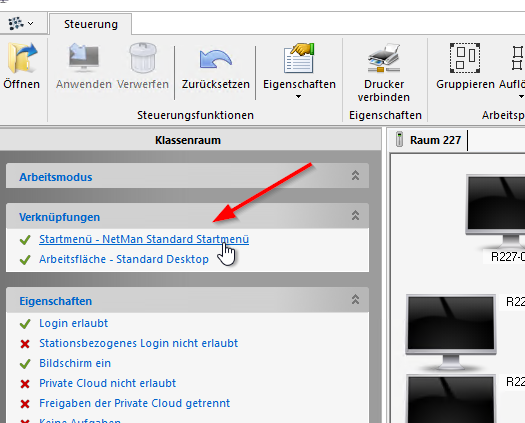The image size is (525, 423).
Task: Open the dropdown arrow under Eigenschaften
Action: tap(298, 97)
